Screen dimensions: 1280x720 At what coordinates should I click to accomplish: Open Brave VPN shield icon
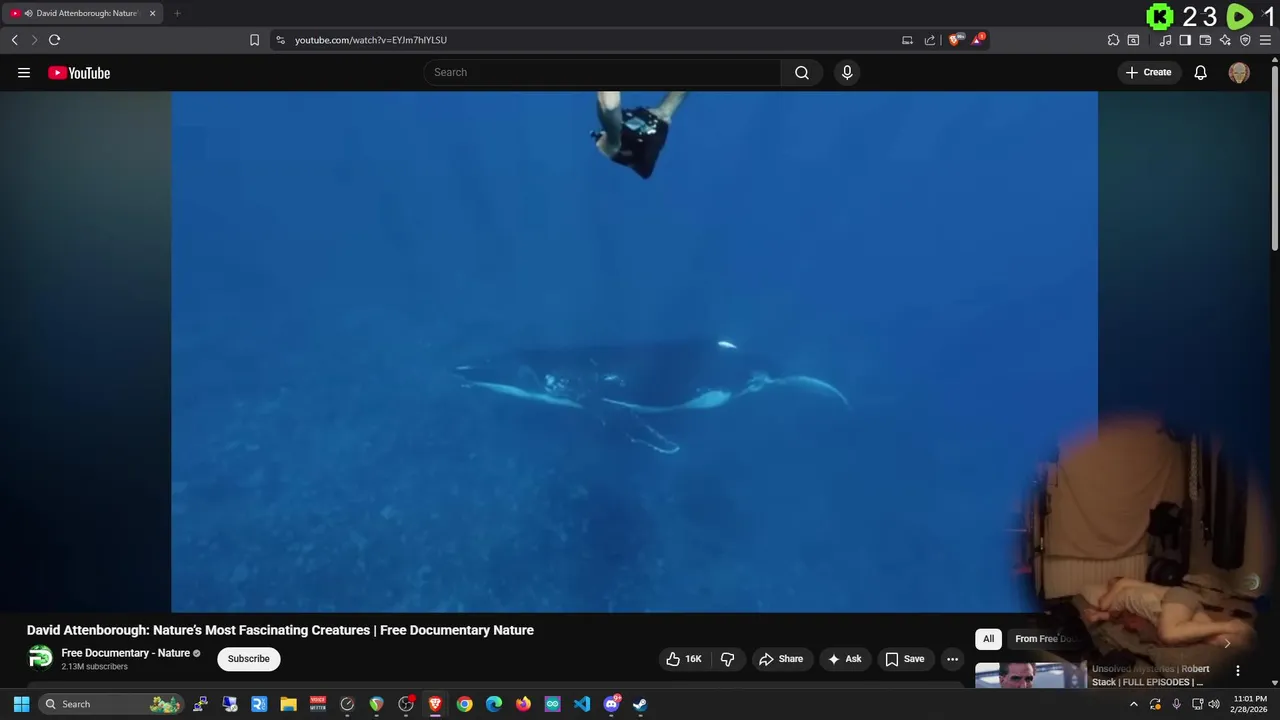(x=1245, y=40)
